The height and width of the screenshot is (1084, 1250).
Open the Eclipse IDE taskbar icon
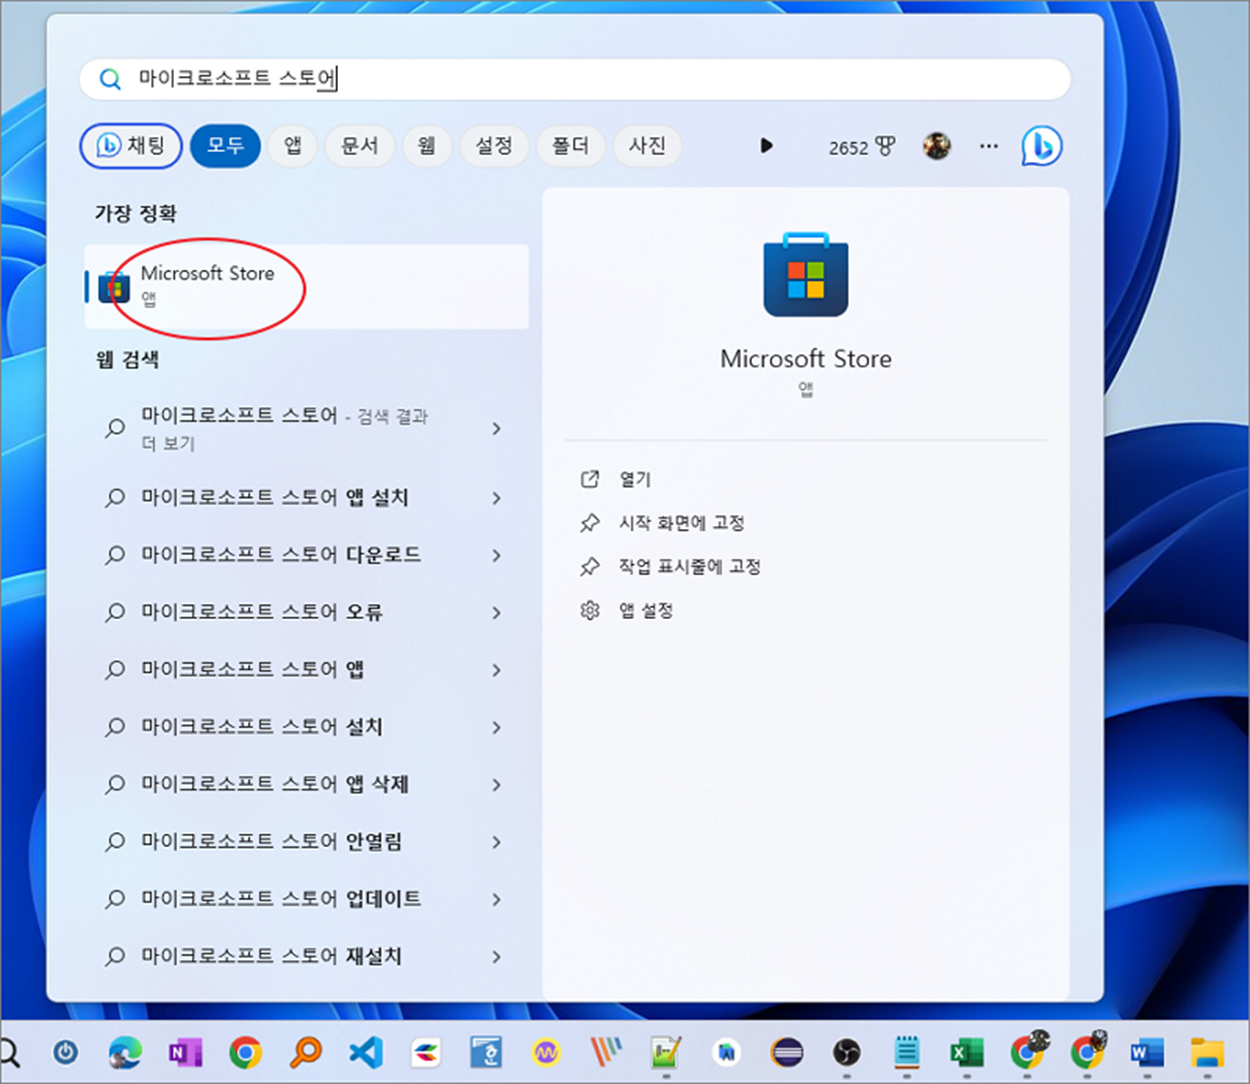[x=787, y=1052]
